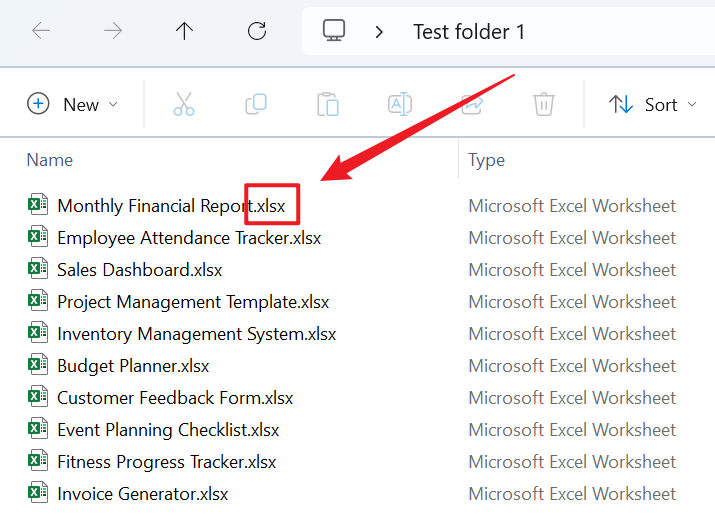Image resolution: width=715 pixels, height=529 pixels.
Task: Click the This PC monitor icon in address bar
Action: click(334, 31)
